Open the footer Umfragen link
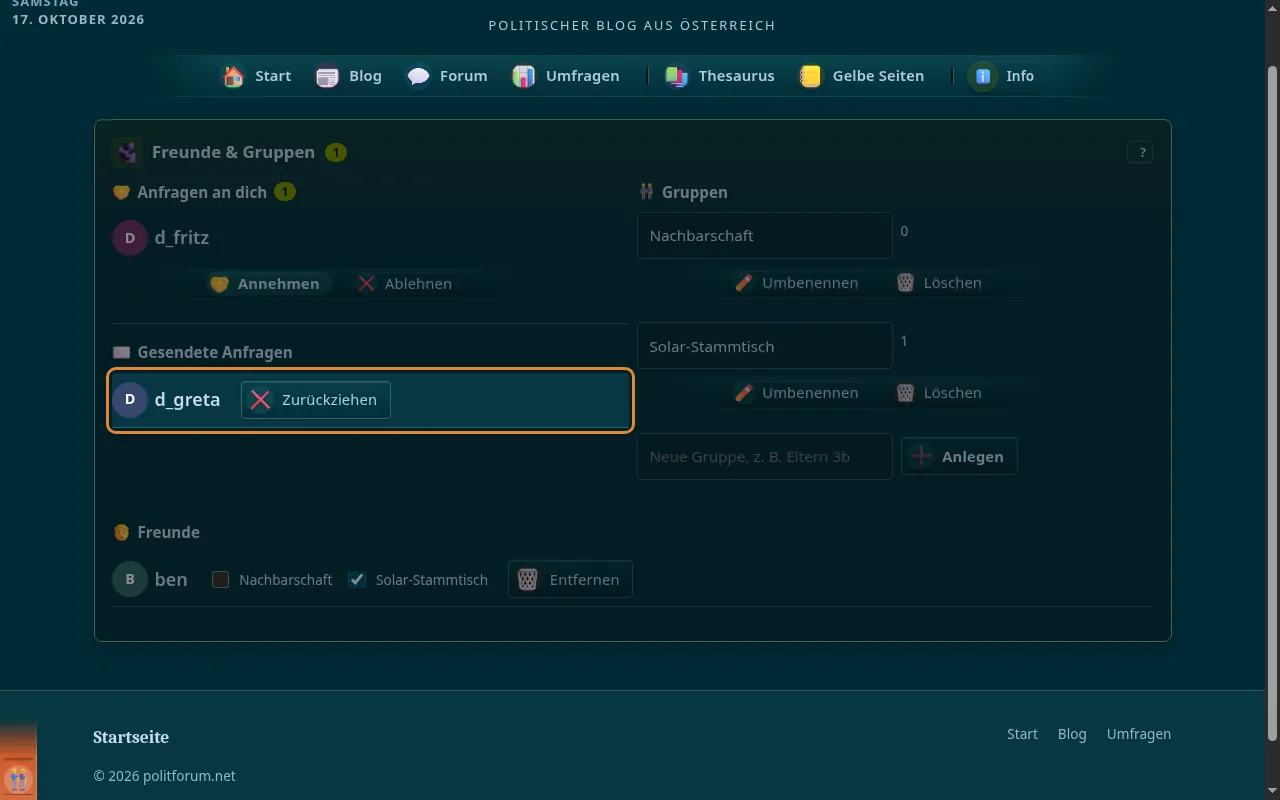 click(x=1139, y=734)
